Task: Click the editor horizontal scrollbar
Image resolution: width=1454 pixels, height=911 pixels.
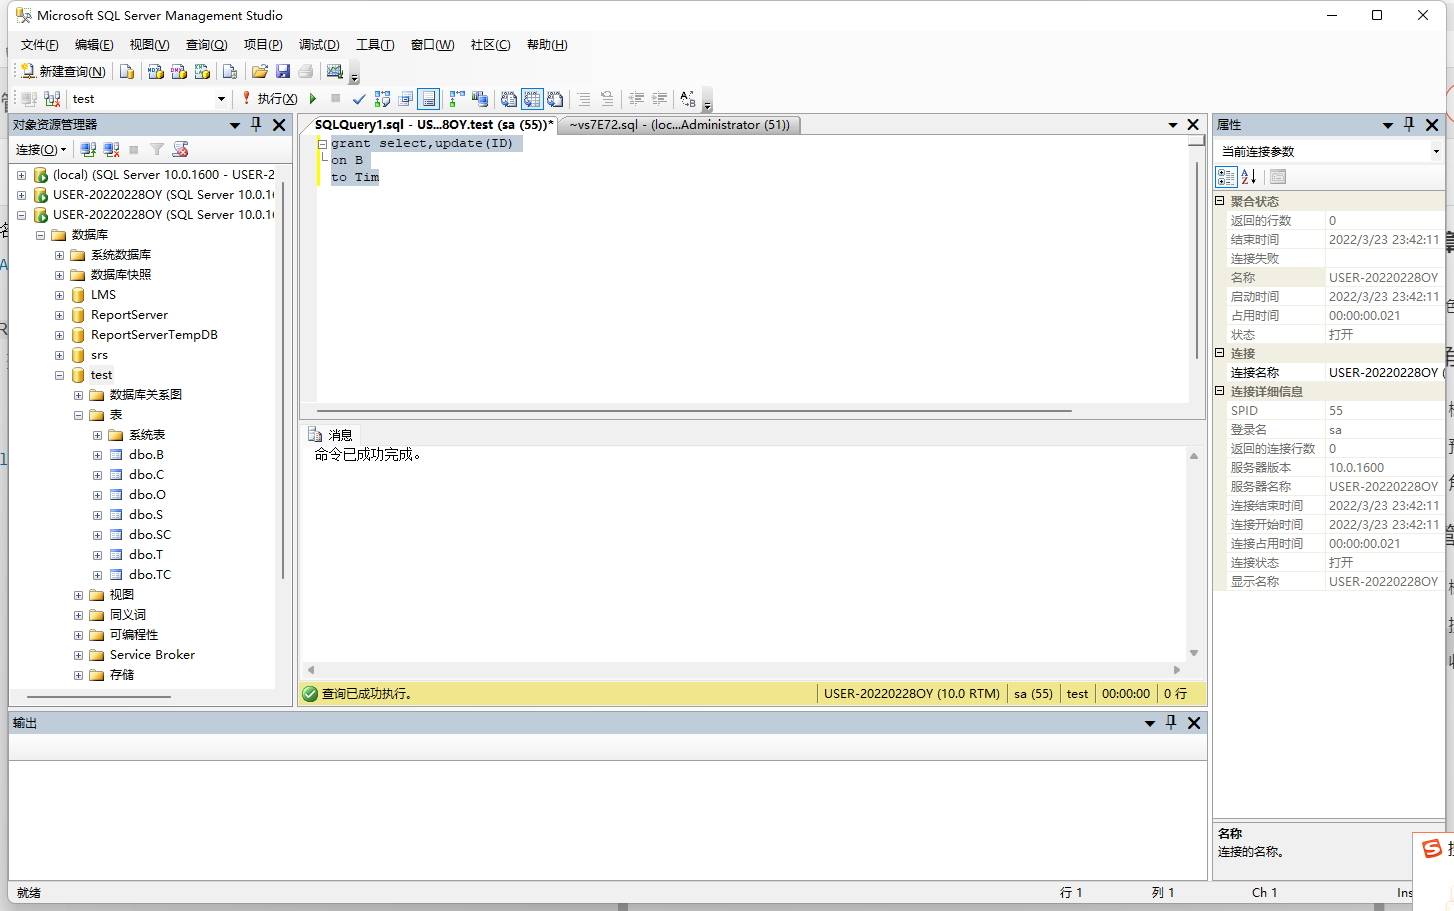Action: click(x=694, y=410)
